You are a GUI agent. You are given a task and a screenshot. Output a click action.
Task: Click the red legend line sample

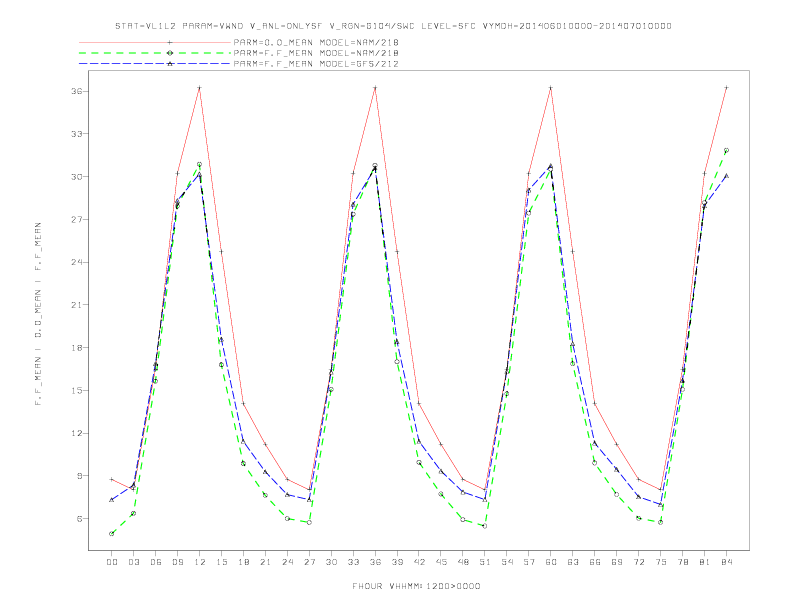point(155,42)
